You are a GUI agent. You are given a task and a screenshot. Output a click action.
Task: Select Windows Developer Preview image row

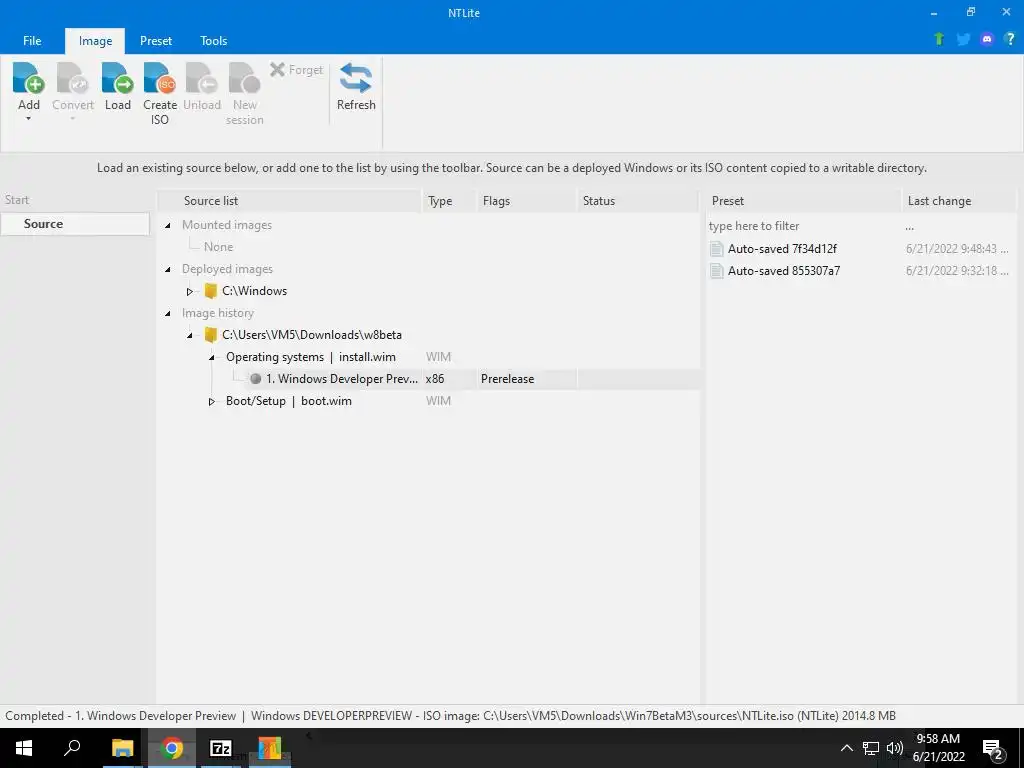(474, 379)
